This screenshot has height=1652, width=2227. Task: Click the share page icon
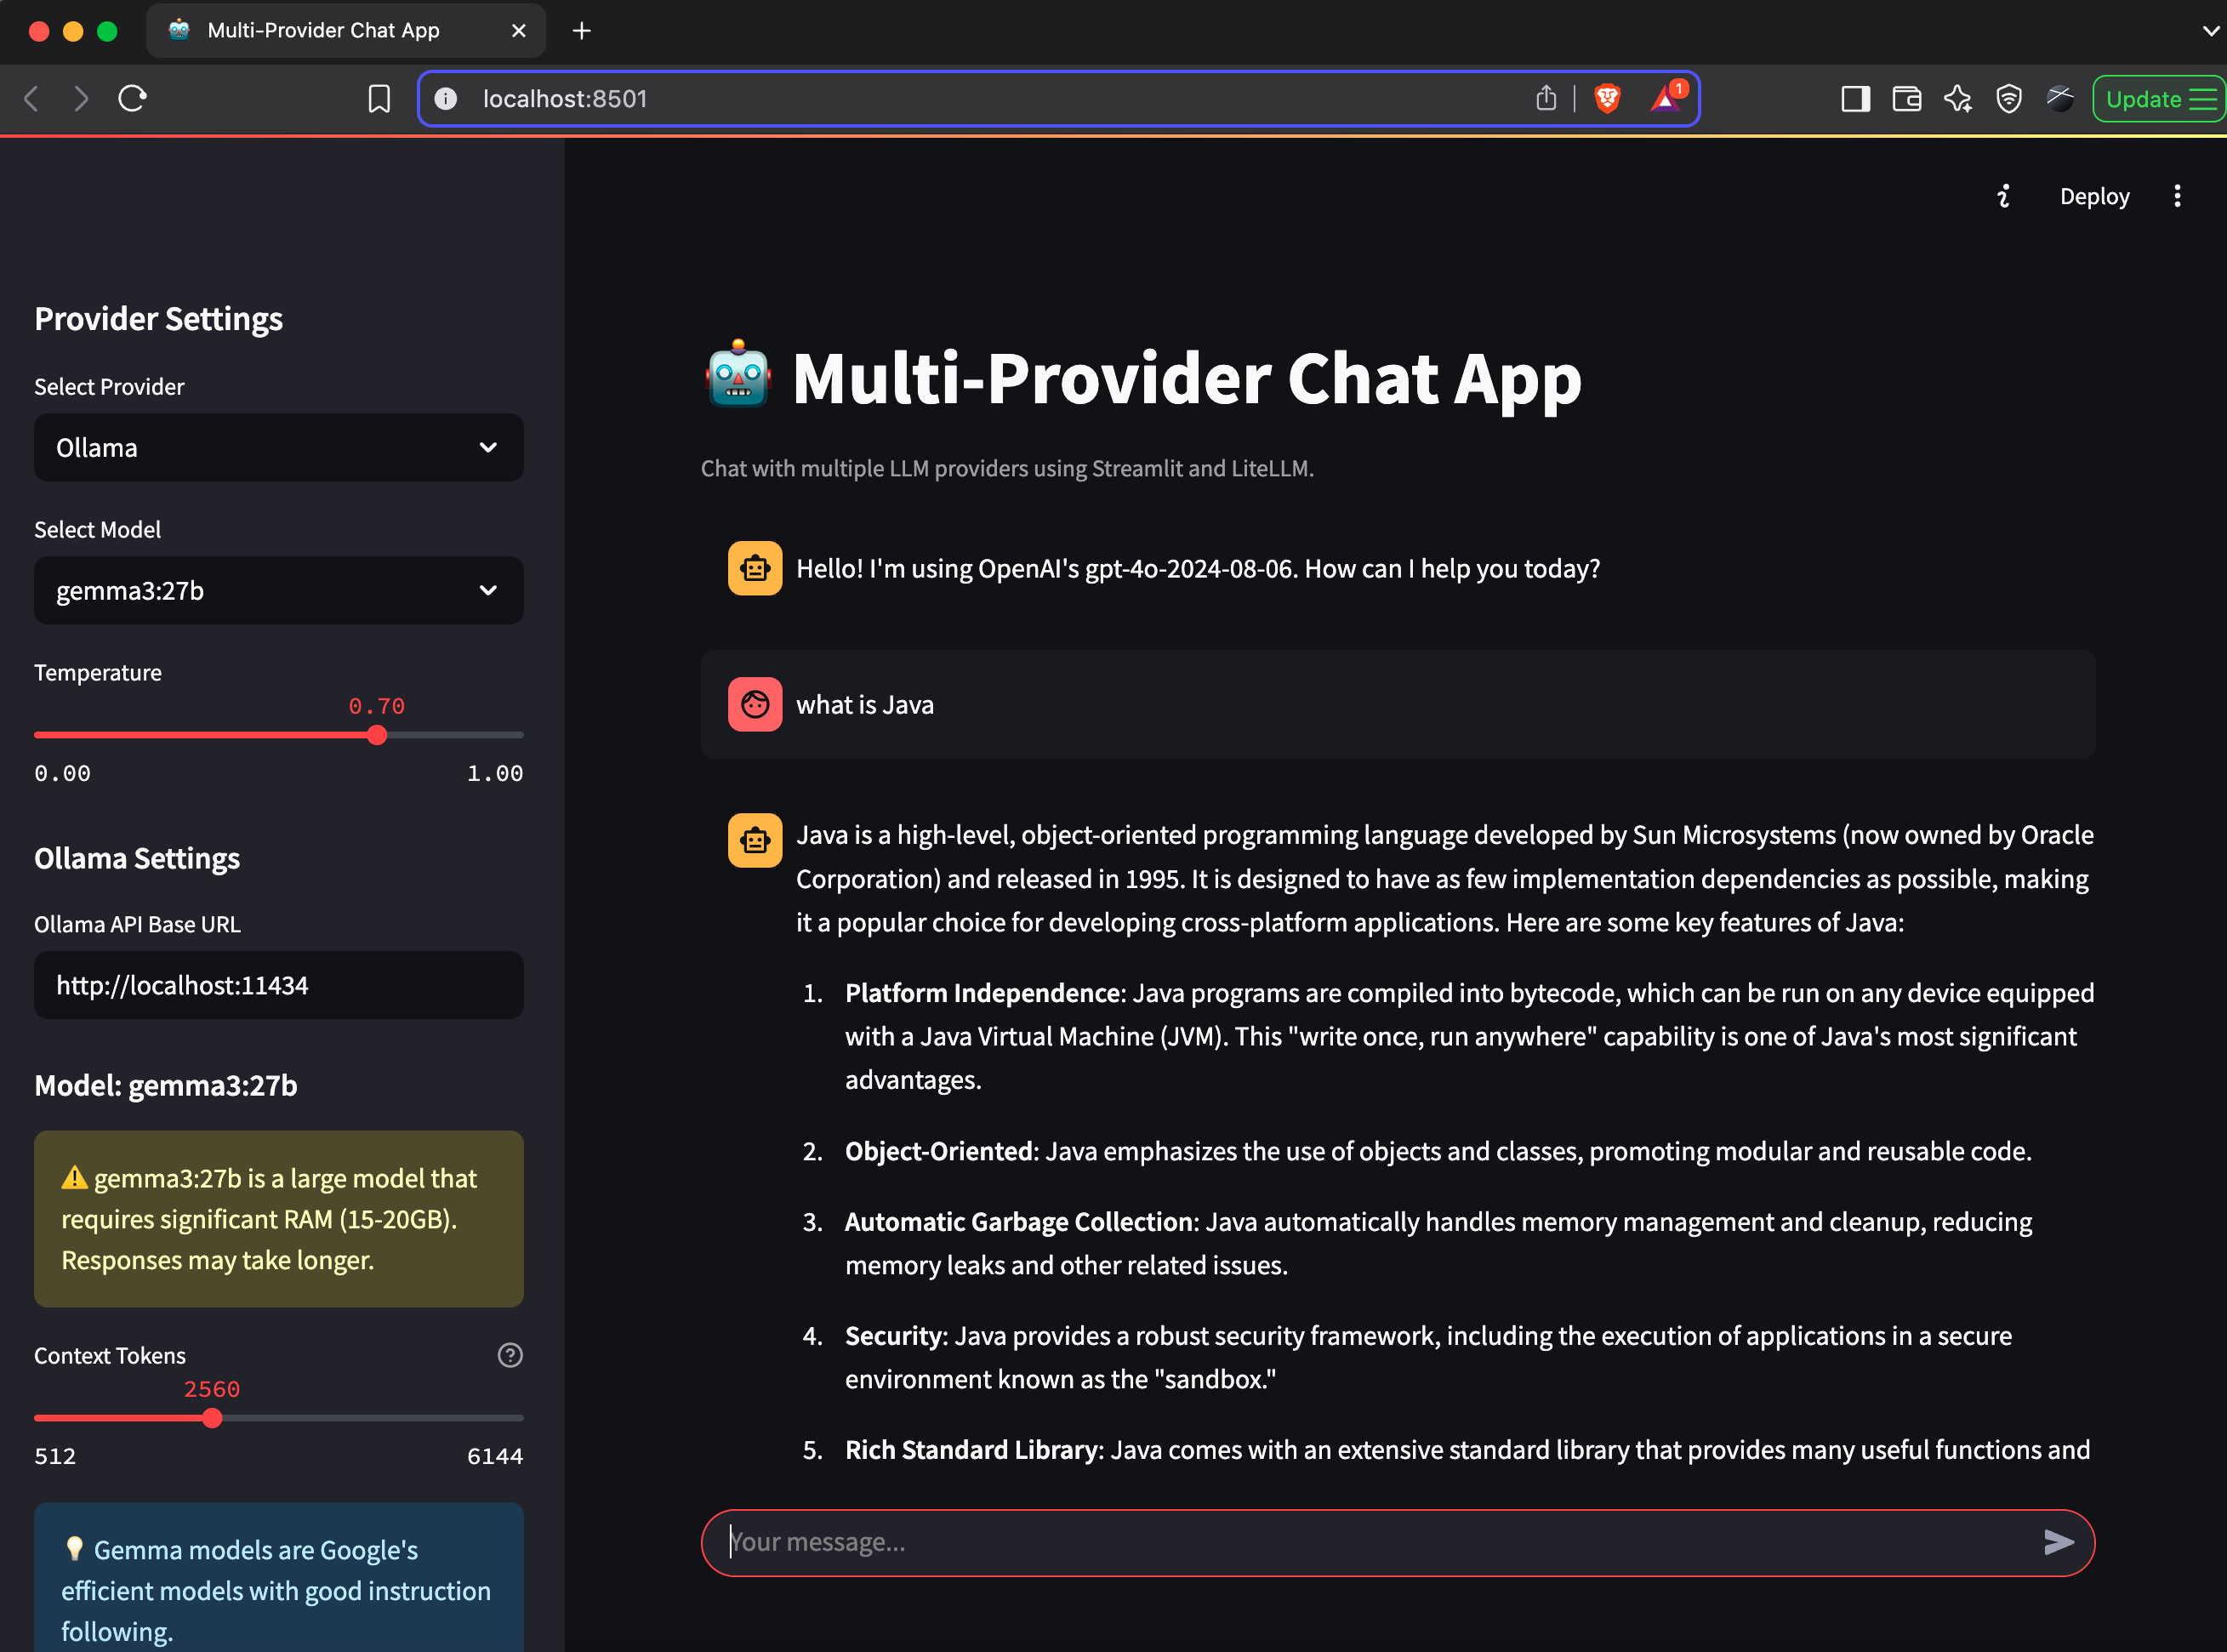pyautogui.click(x=1546, y=98)
